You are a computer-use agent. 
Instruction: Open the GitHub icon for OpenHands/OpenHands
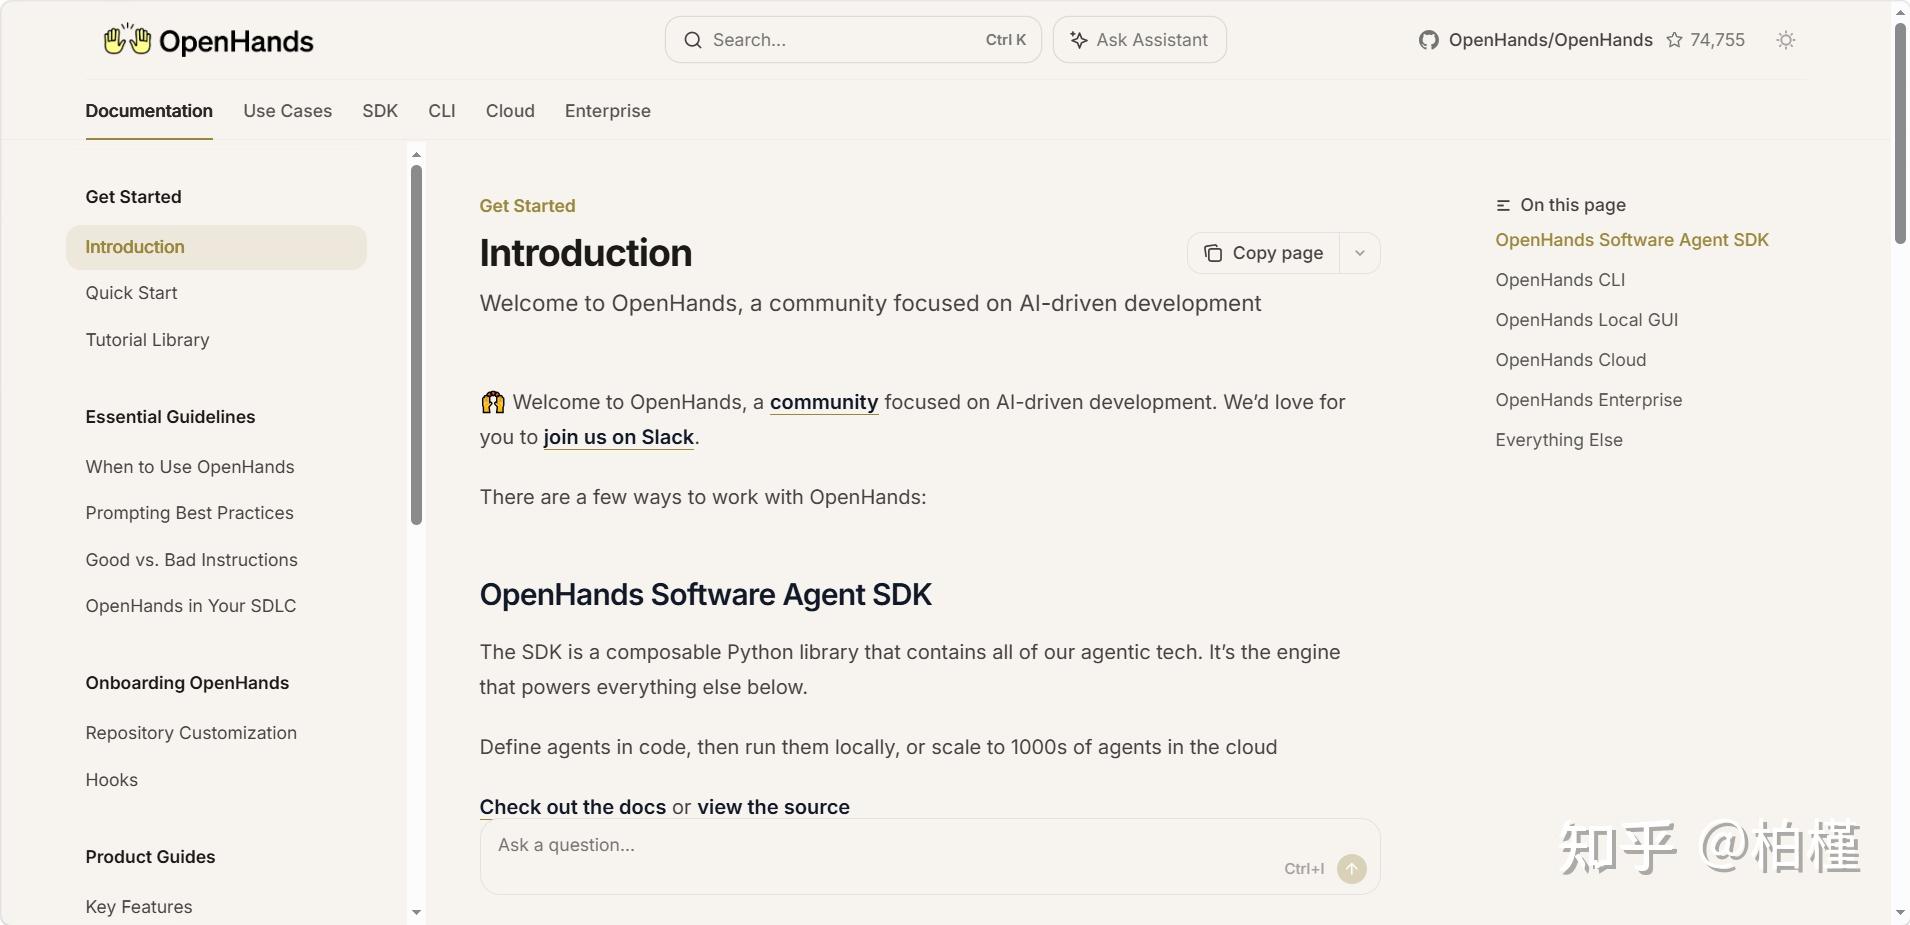(1428, 40)
